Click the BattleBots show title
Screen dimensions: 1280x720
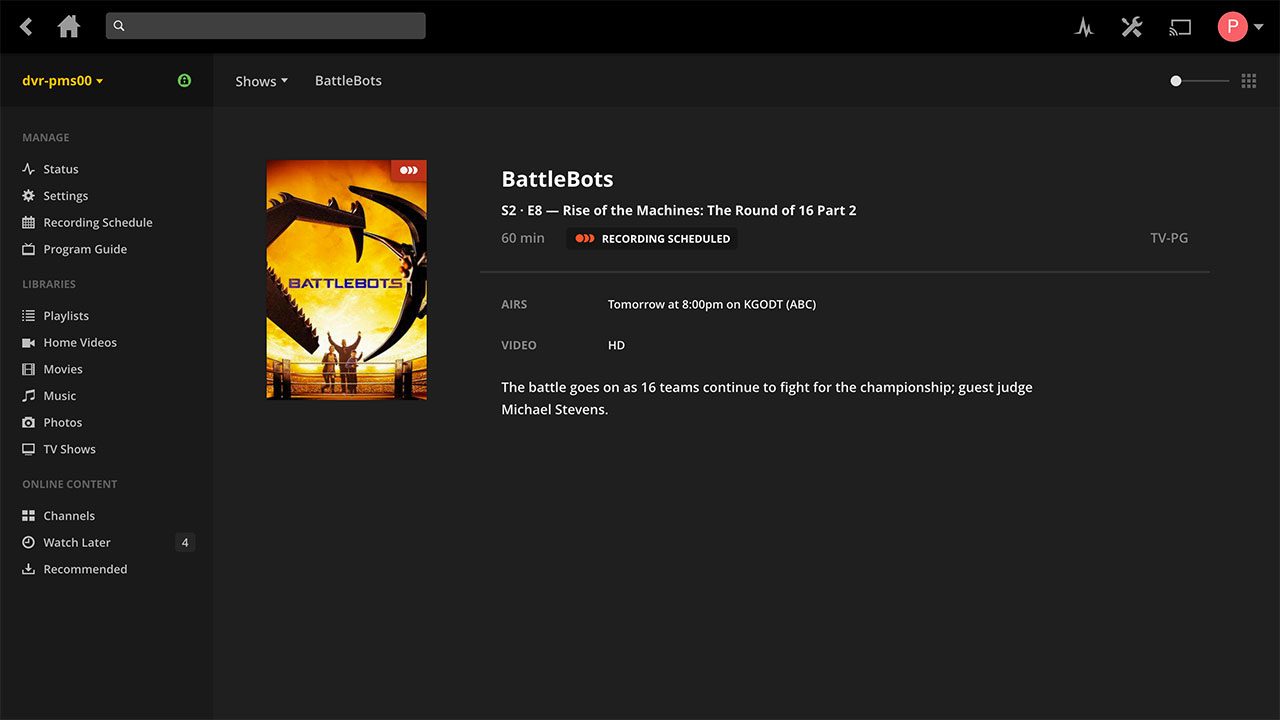(557, 180)
